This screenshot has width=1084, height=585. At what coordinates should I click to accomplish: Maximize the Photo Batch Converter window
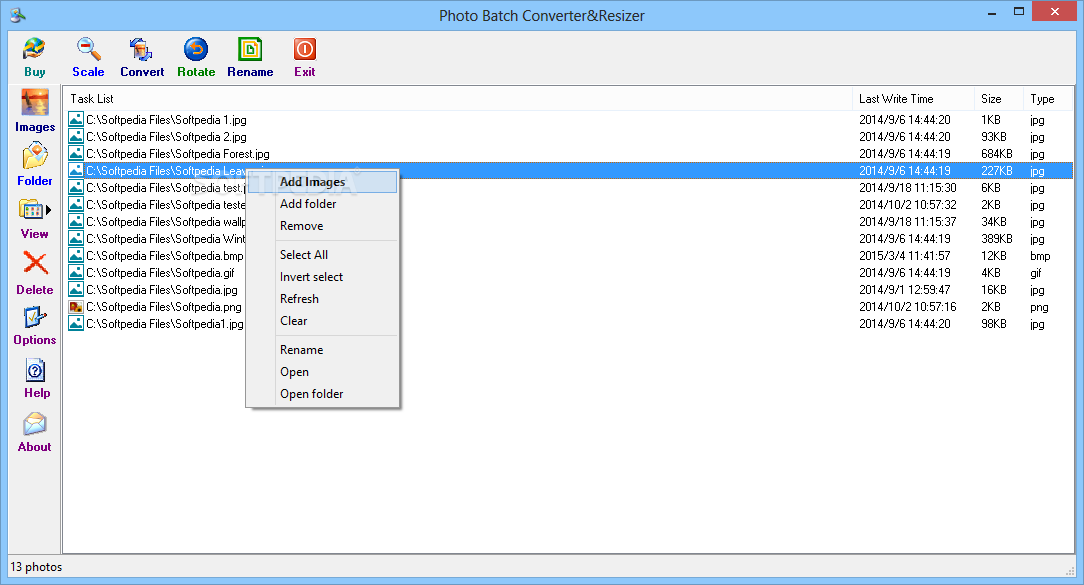tap(1019, 12)
